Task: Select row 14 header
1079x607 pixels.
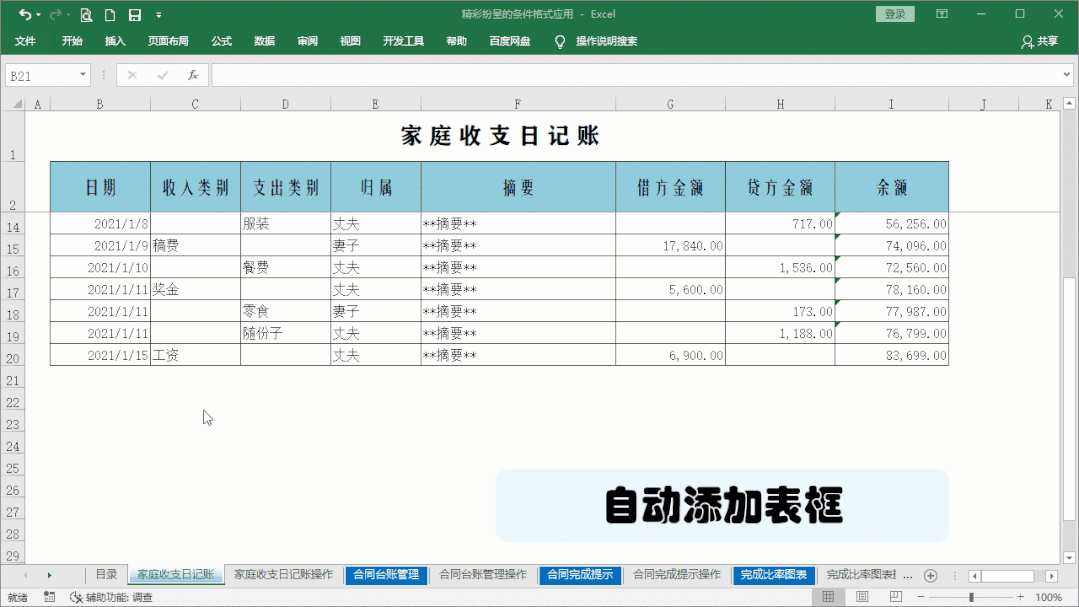Action: click(13, 226)
